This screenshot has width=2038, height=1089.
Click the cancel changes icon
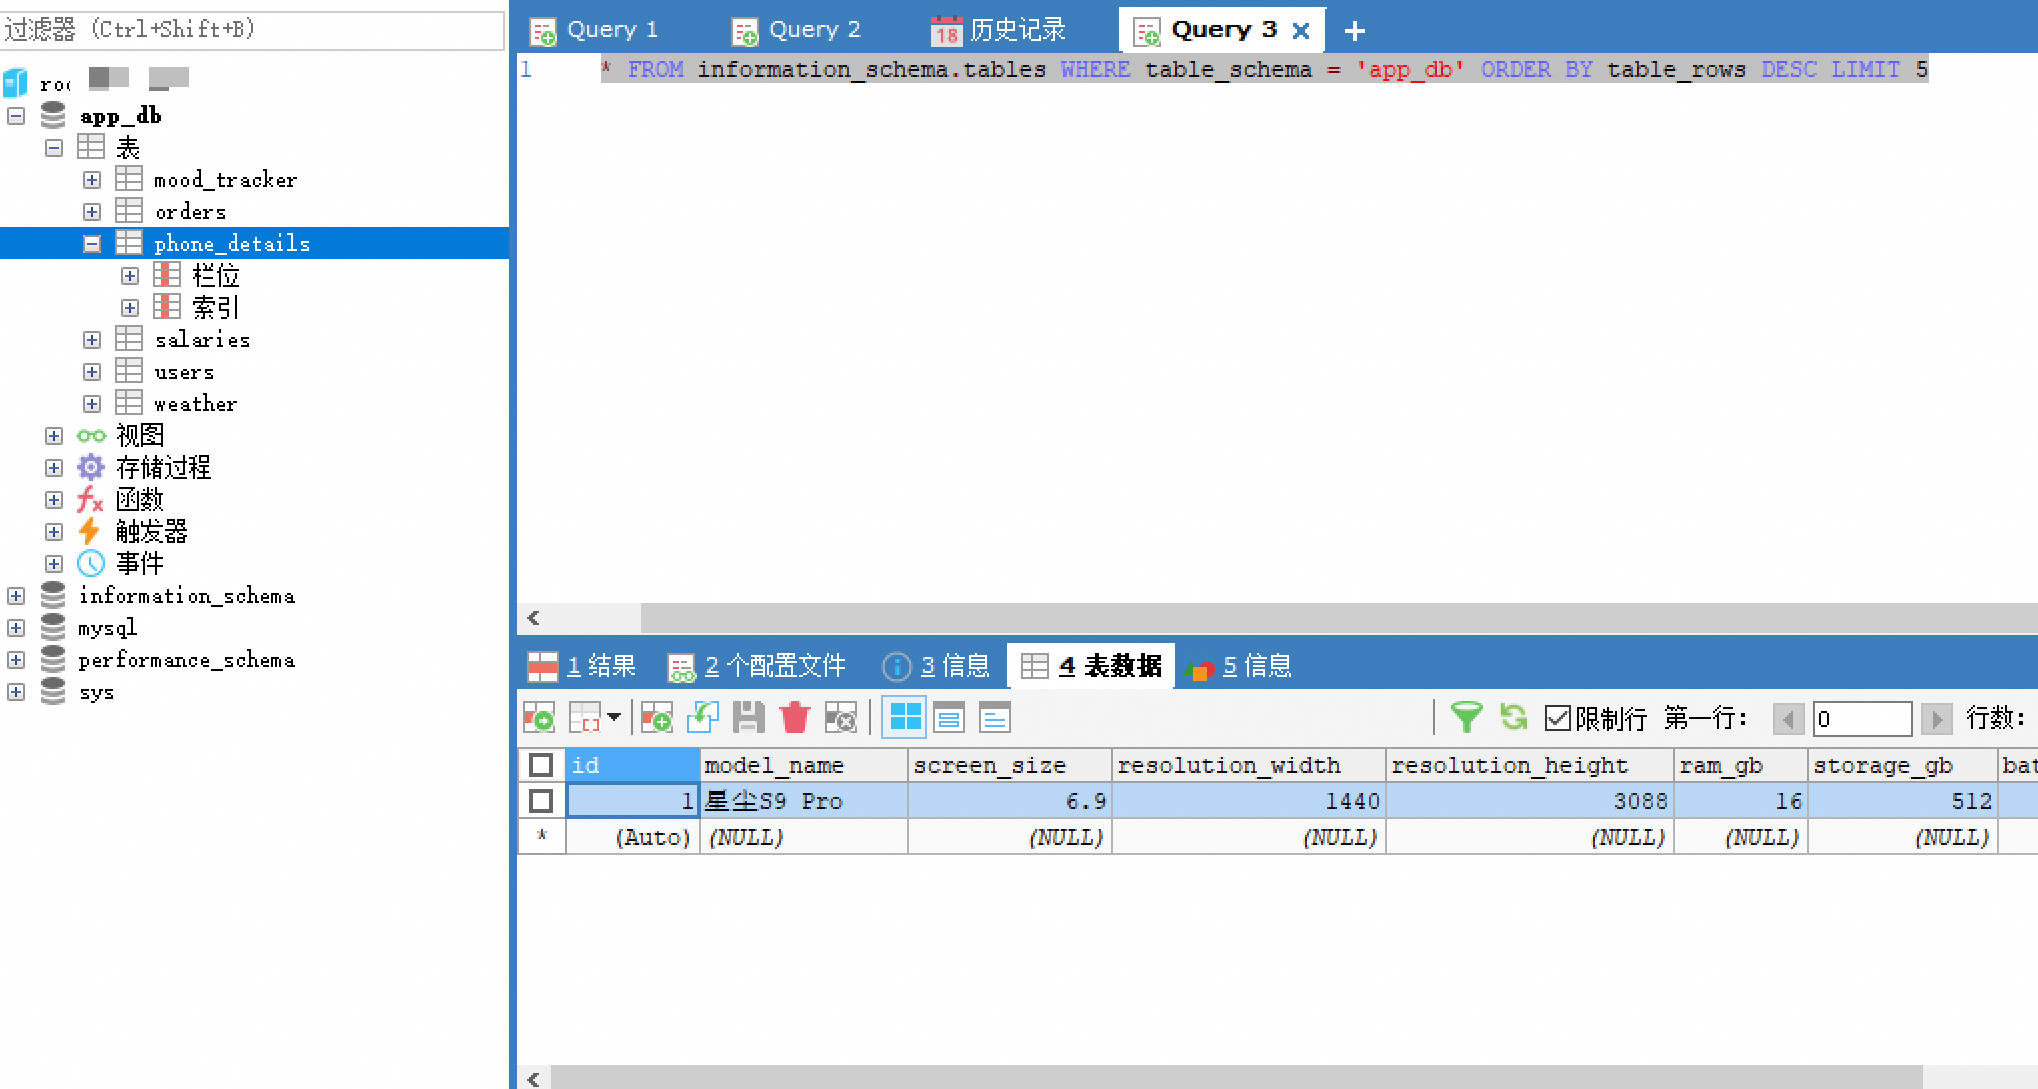840,717
